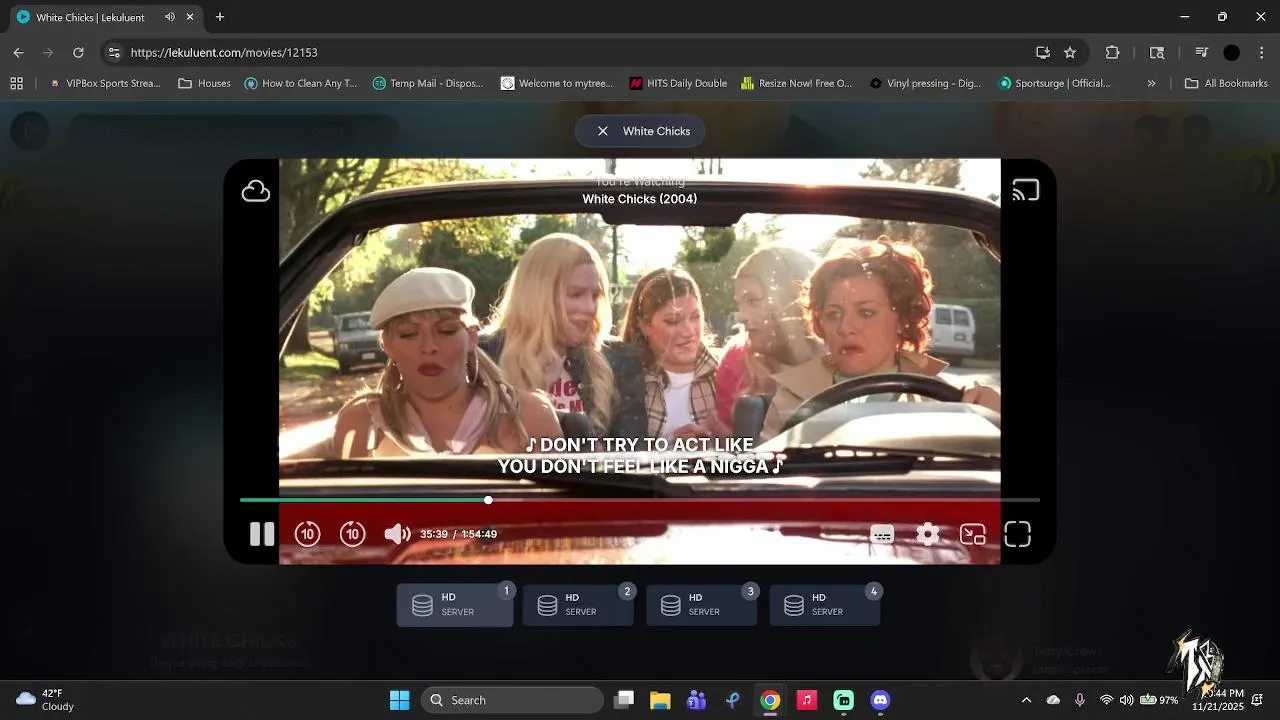This screenshot has width=1280, height=720.
Task: Open a new browser tab
Action: (x=220, y=17)
